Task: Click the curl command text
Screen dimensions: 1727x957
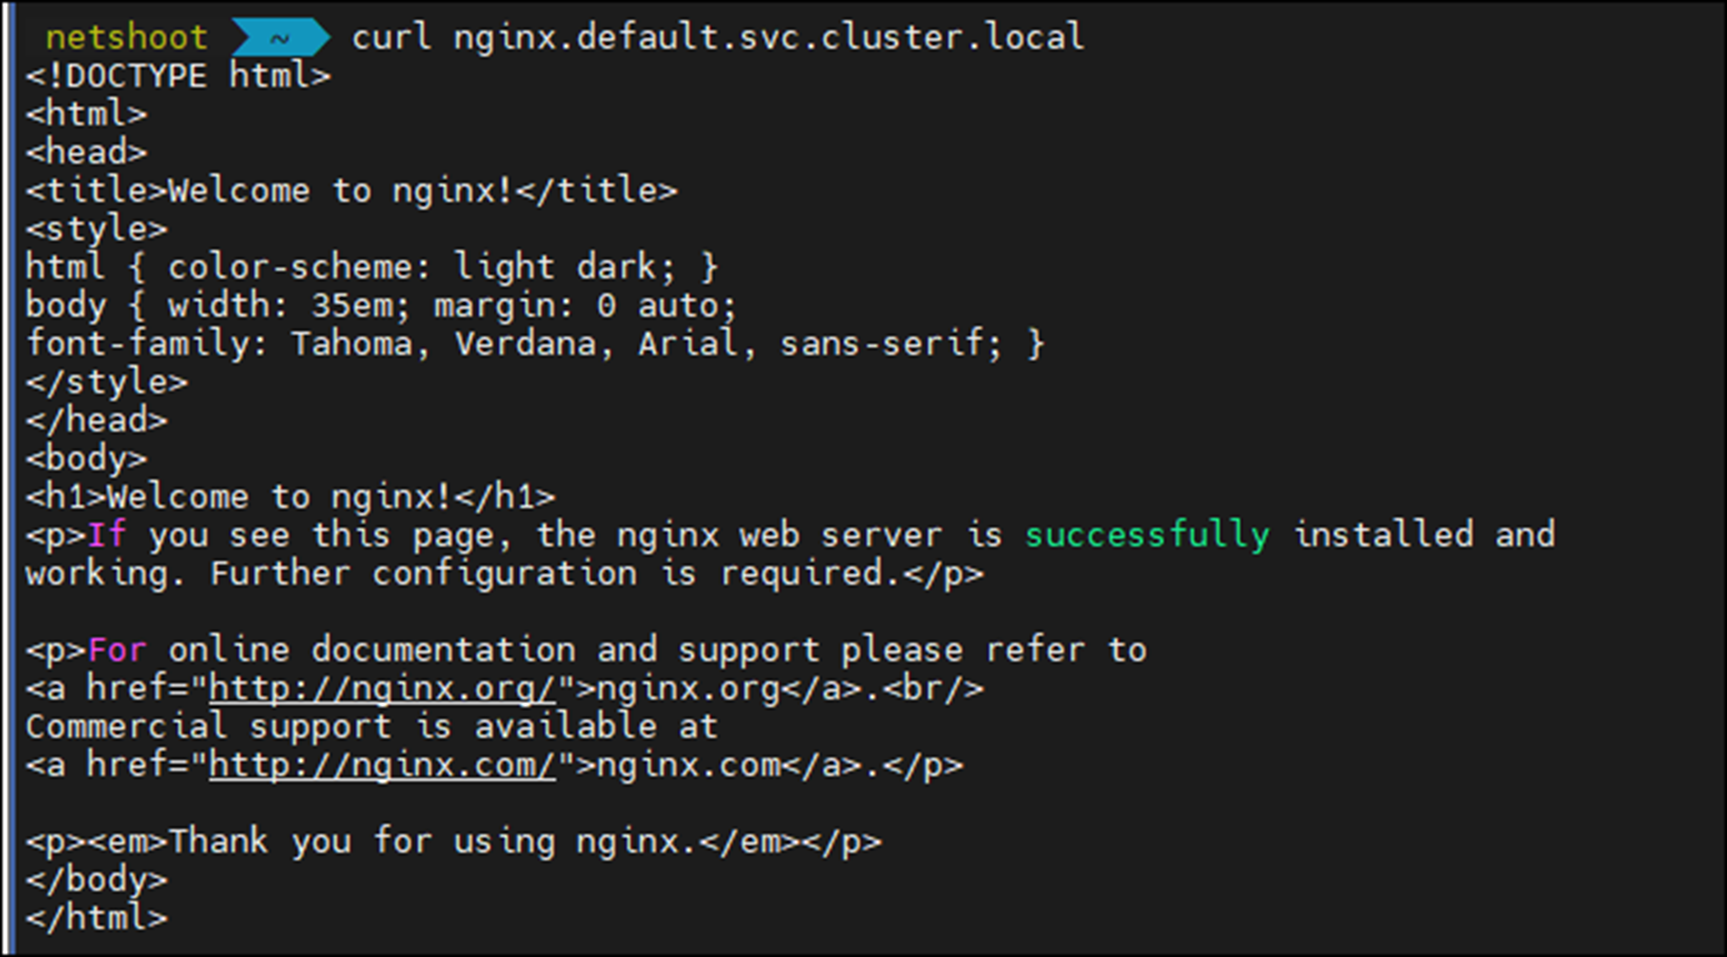Action: (x=391, y=38)
